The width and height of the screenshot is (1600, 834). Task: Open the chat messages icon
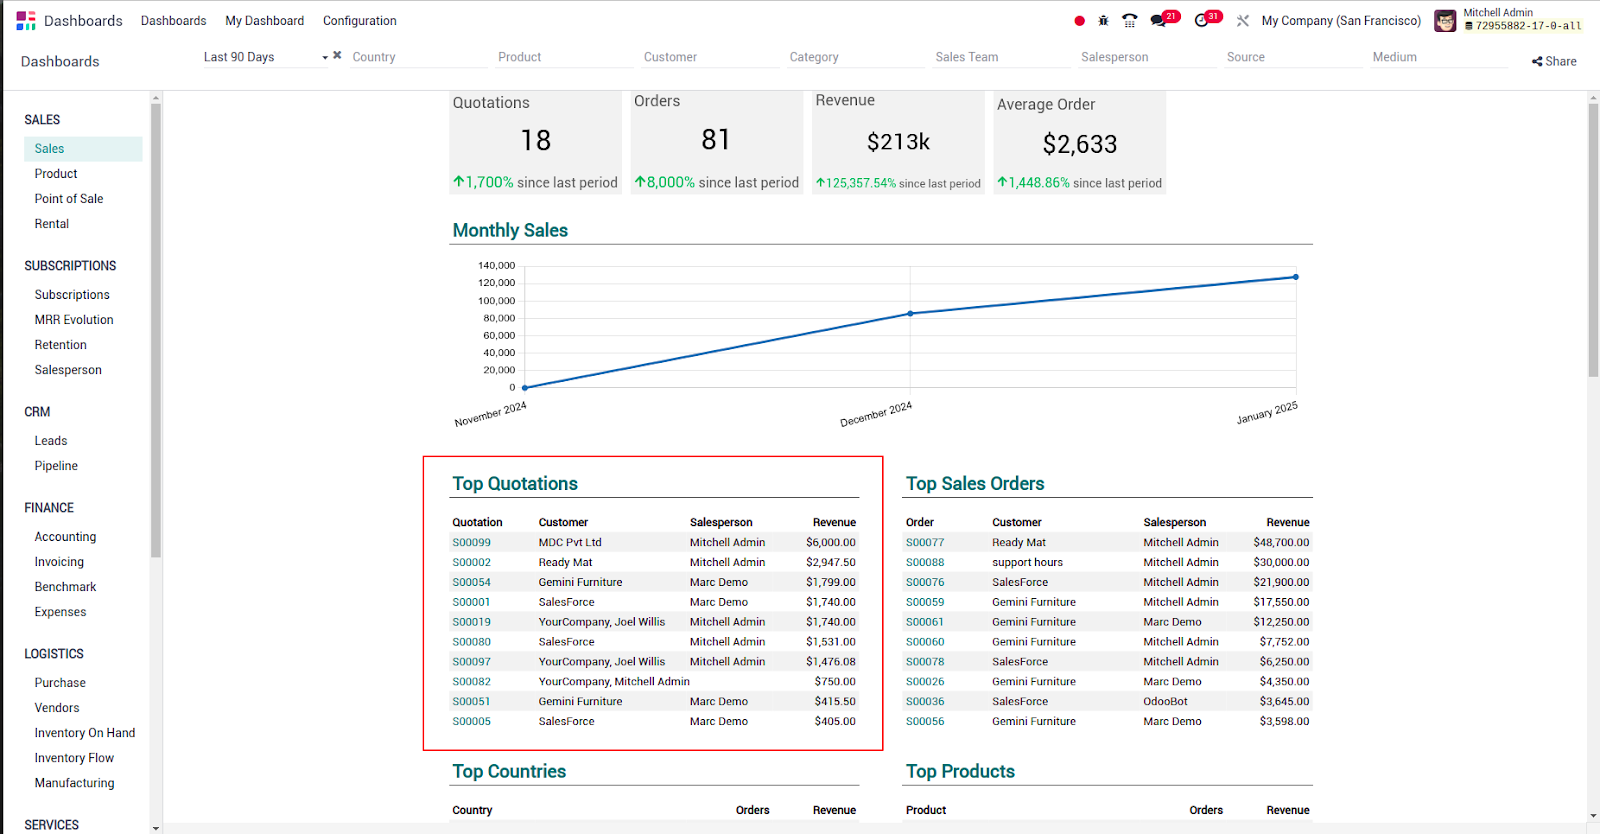[1159, 21]
